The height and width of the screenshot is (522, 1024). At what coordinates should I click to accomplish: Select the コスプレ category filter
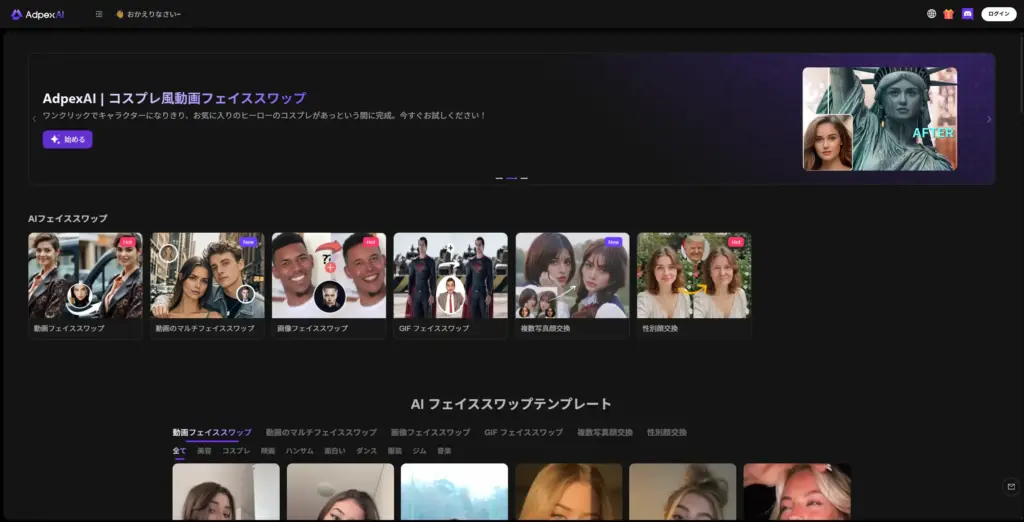(x=236, y=451)
